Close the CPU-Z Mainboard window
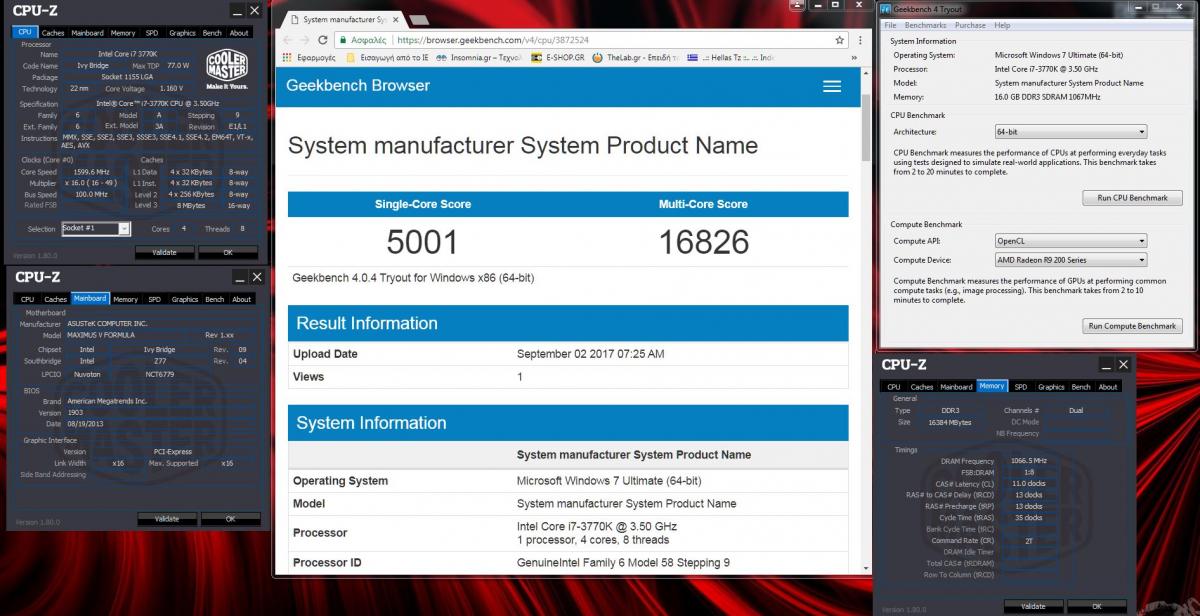 point(256,277)
